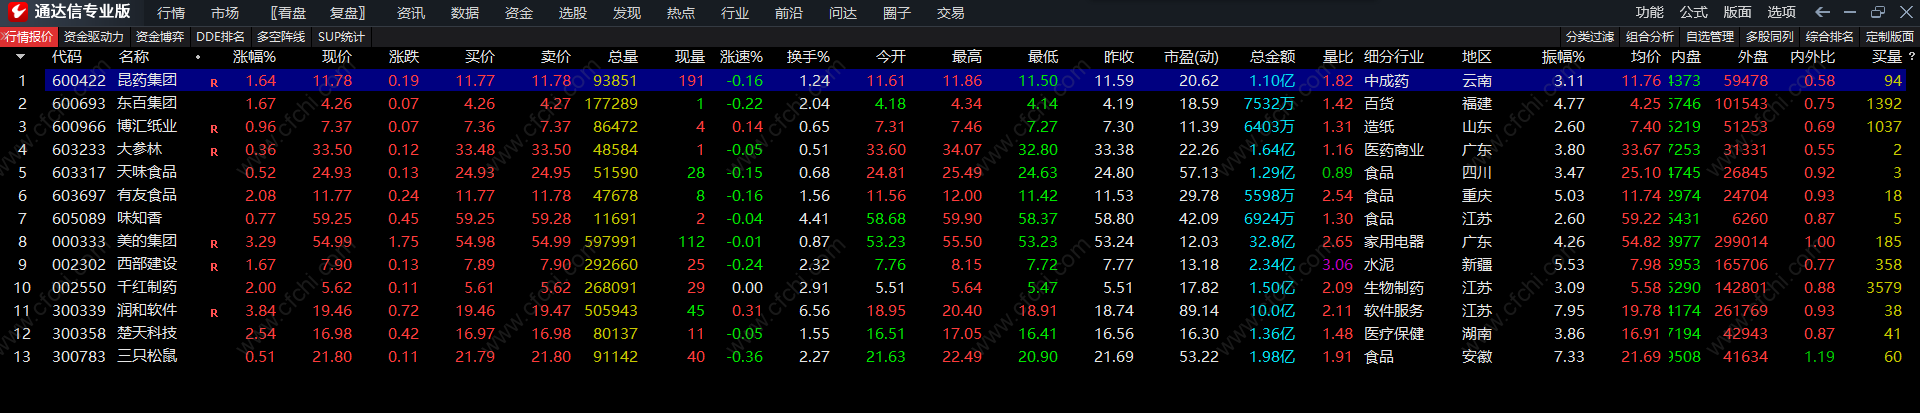Switch to the 资金博弈 tab
The height and width of the screenshot is (413, 1920).
tap(160, 37)
